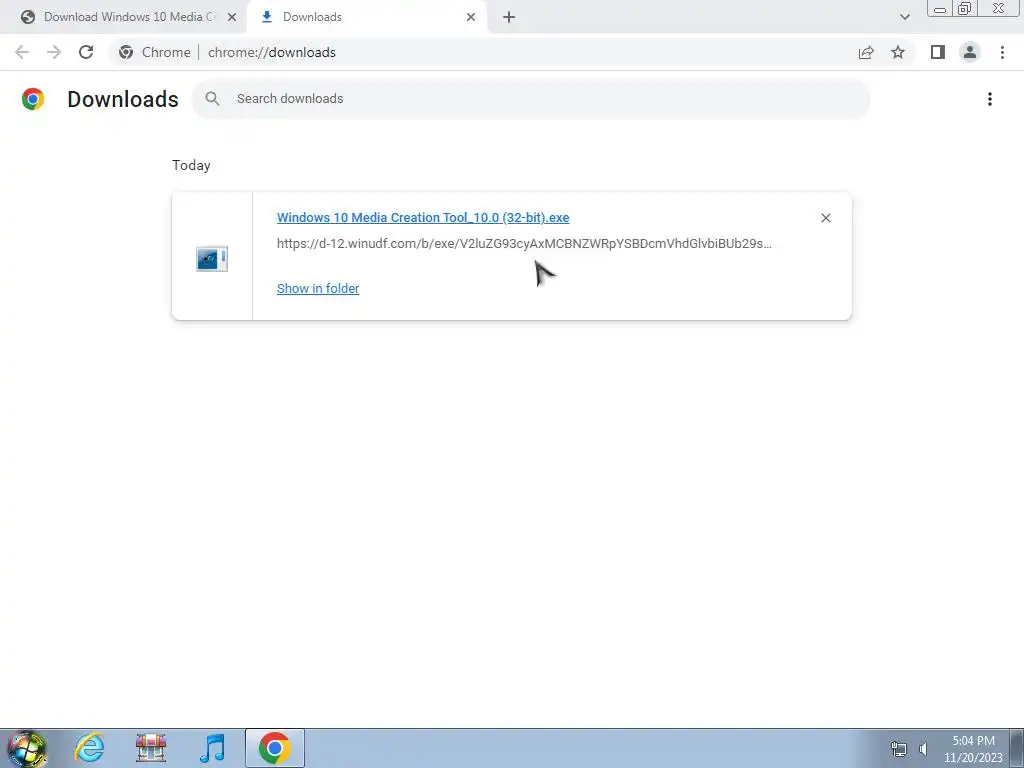Viewport: 1024px width, 768px height.
Task: Click the Chrome site info chip
Action: (x=155, y=52)
